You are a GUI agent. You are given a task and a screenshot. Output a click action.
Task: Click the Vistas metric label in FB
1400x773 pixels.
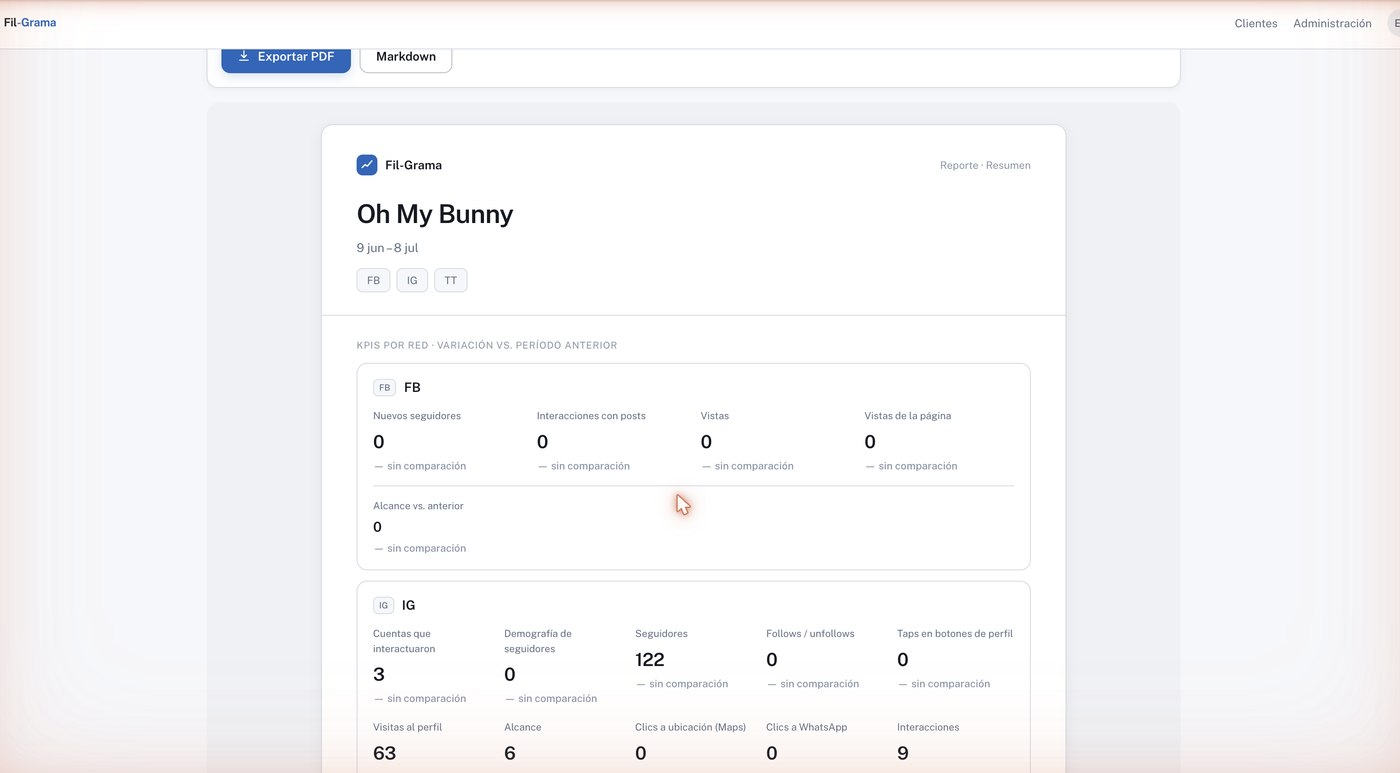715,416
